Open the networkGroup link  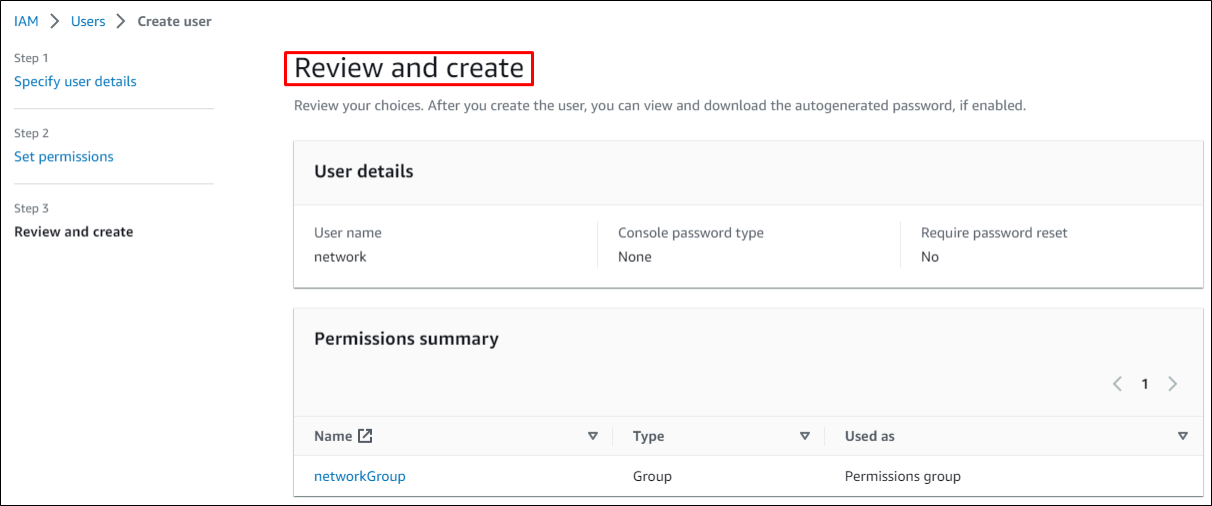point(360,476)
